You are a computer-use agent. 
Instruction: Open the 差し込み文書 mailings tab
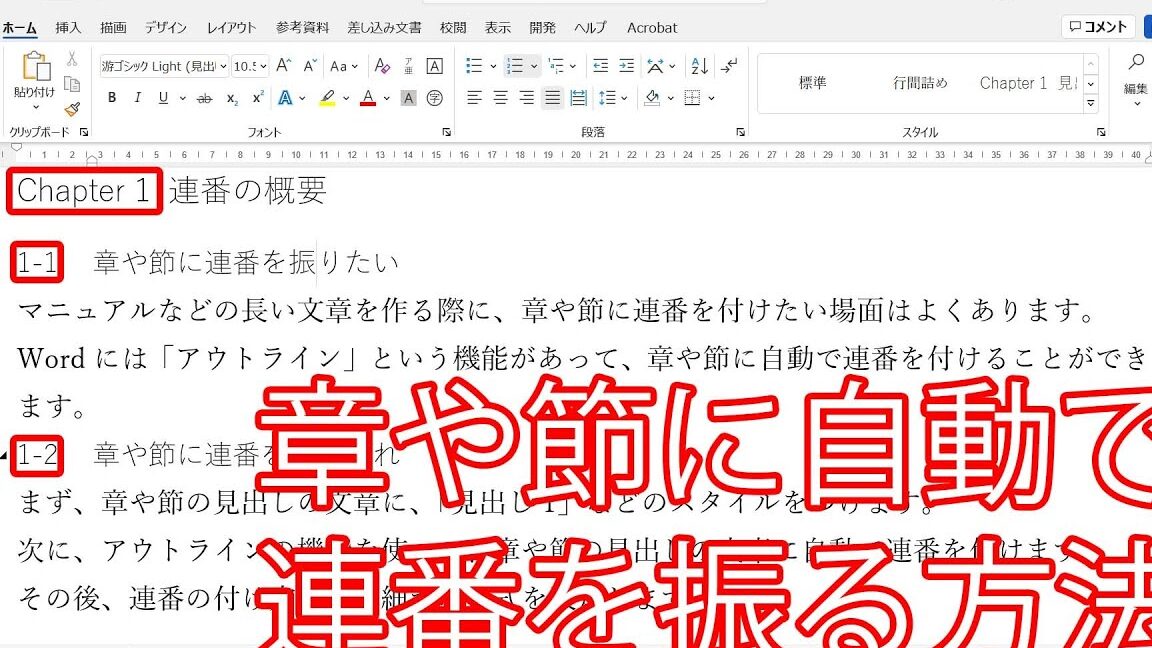click(384, 28)
